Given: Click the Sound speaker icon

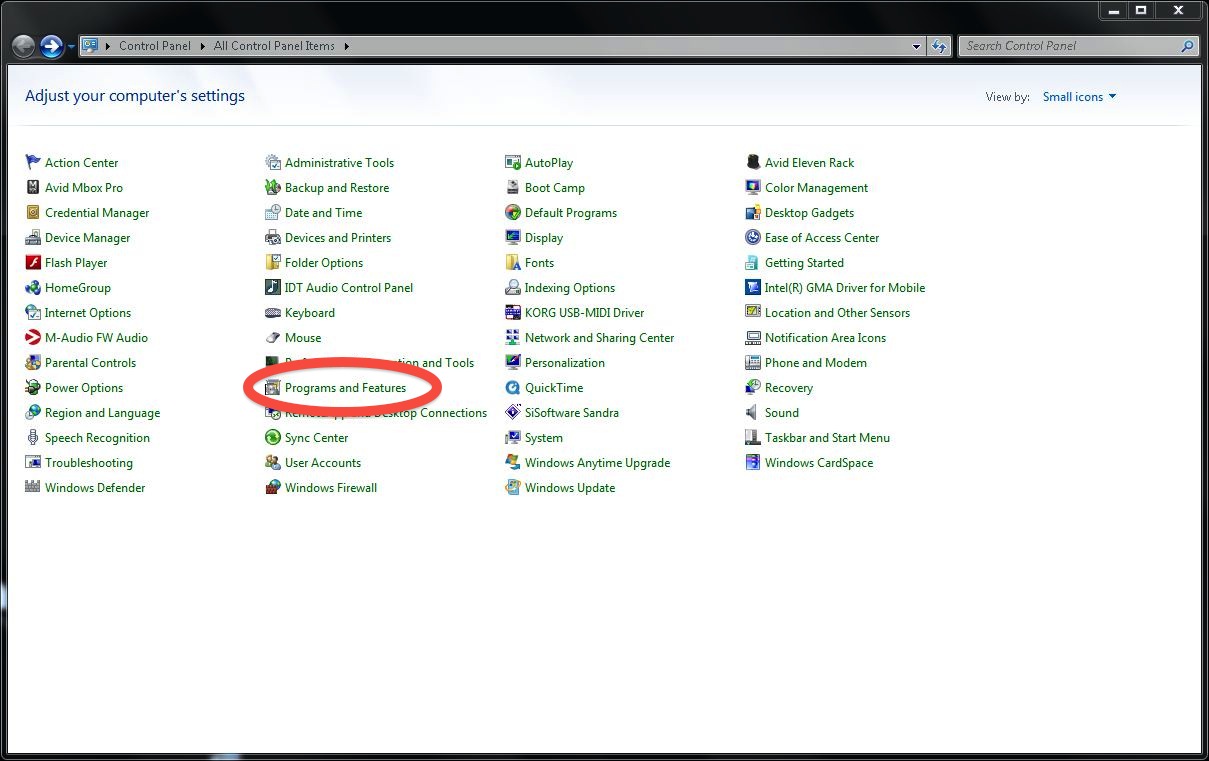Looking at the screenshot, I should click(753, 413).
